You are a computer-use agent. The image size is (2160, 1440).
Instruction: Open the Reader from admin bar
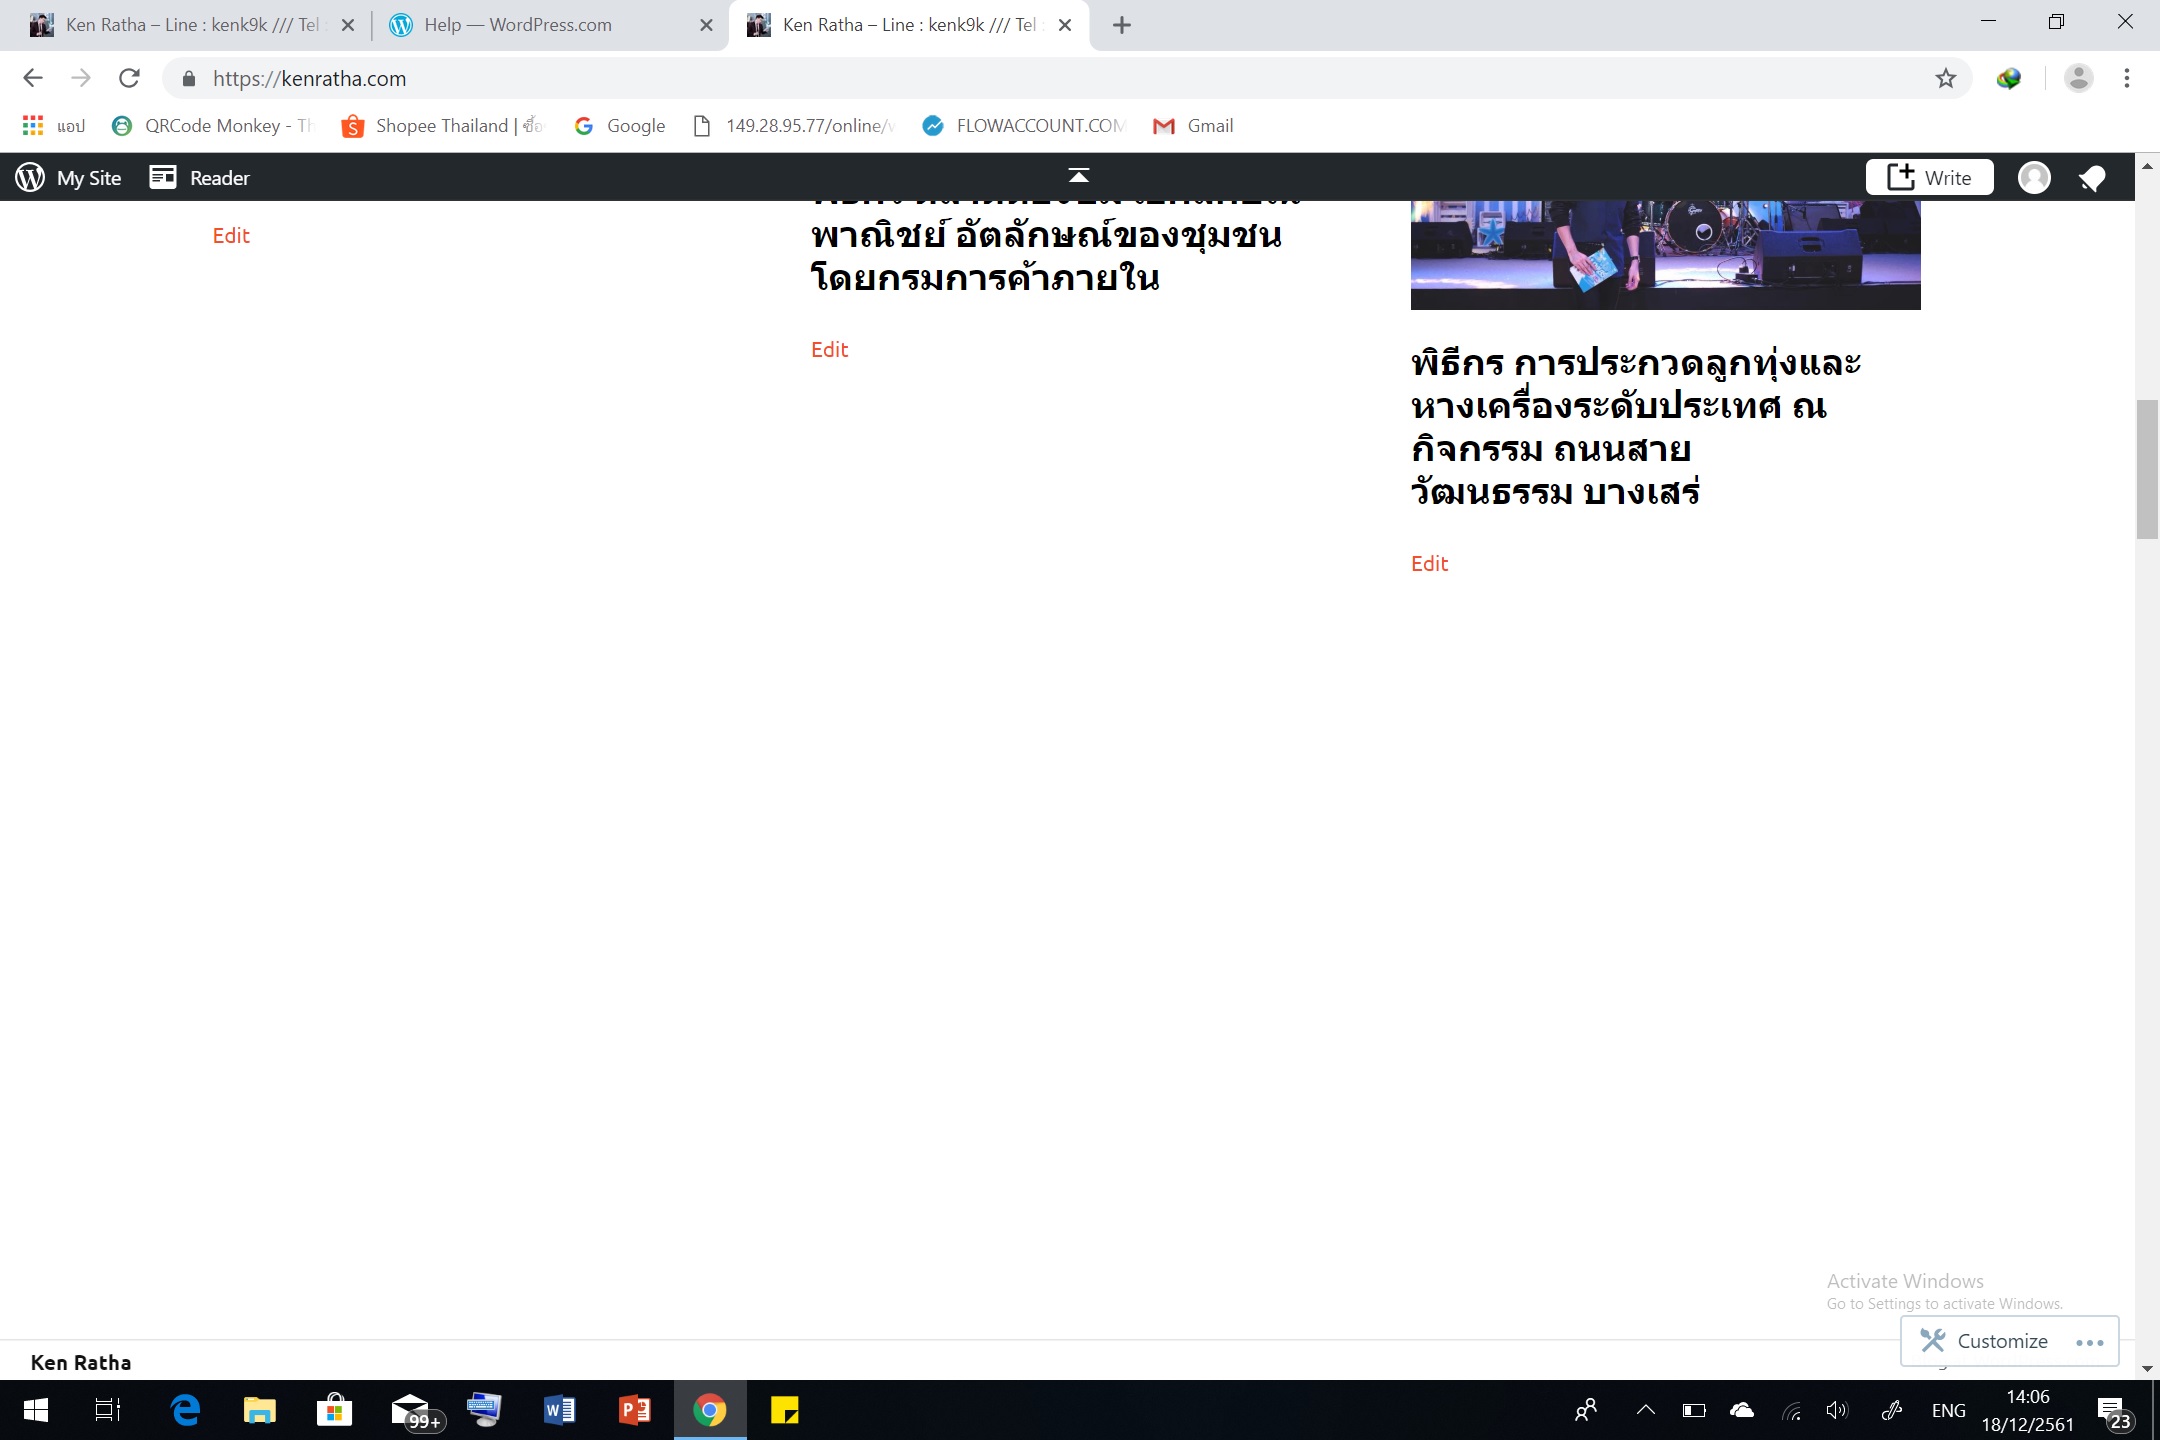(x=200, y=178)
